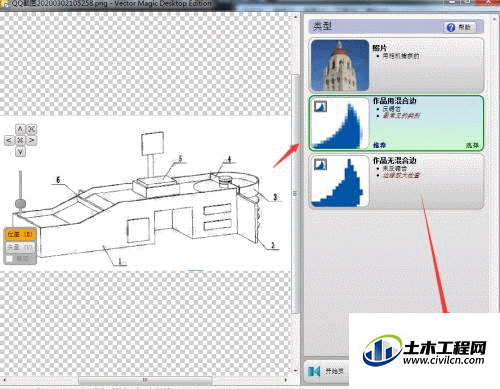Click 选择 link on the green card
The width and height of the screenshot is (500, 389).
click(472, 145)
